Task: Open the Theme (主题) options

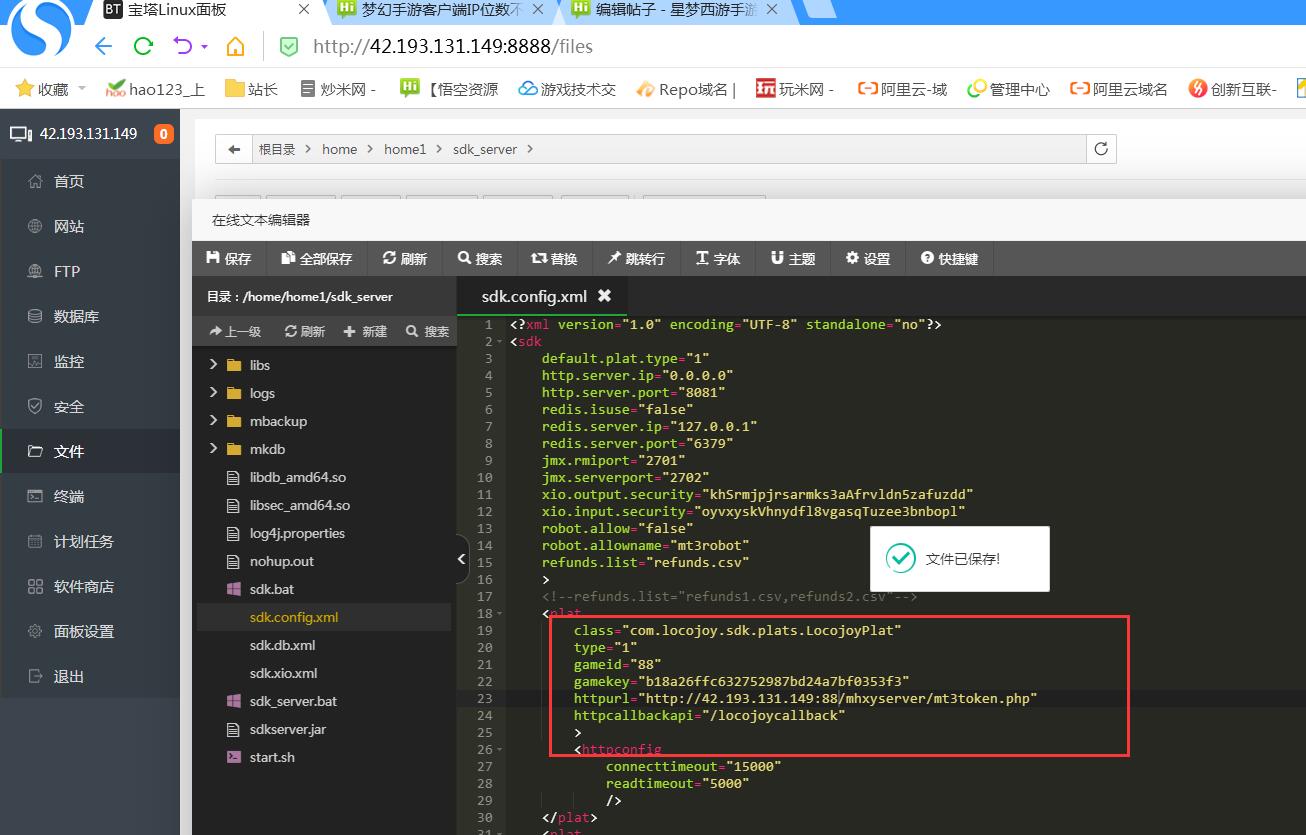Action: pos(792,258)
